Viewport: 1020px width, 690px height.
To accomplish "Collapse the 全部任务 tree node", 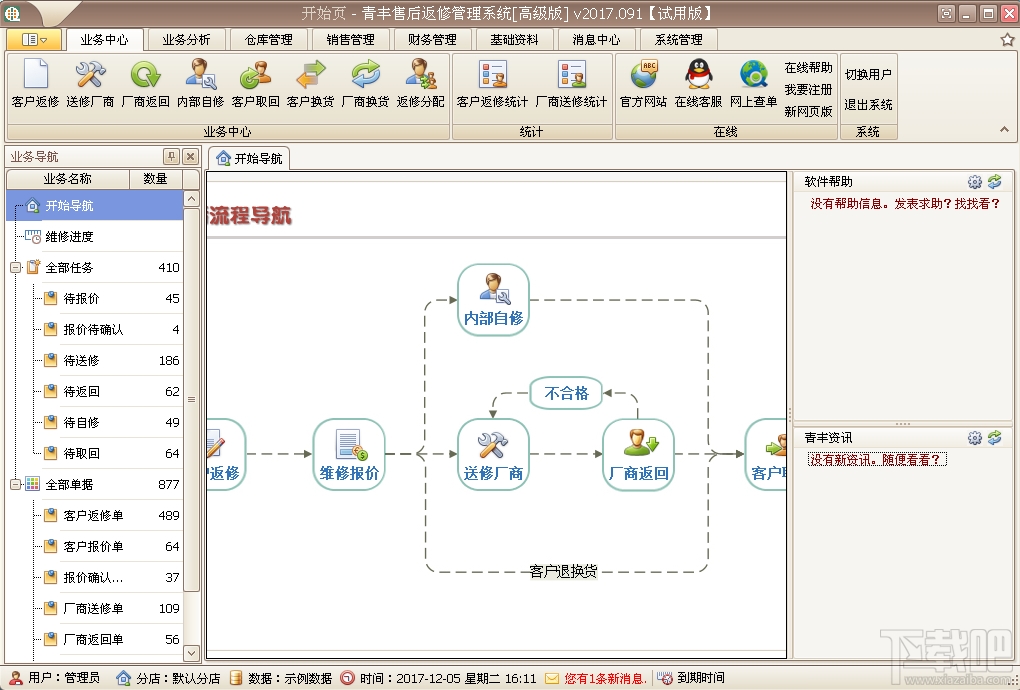I will [x=16, y=267].
